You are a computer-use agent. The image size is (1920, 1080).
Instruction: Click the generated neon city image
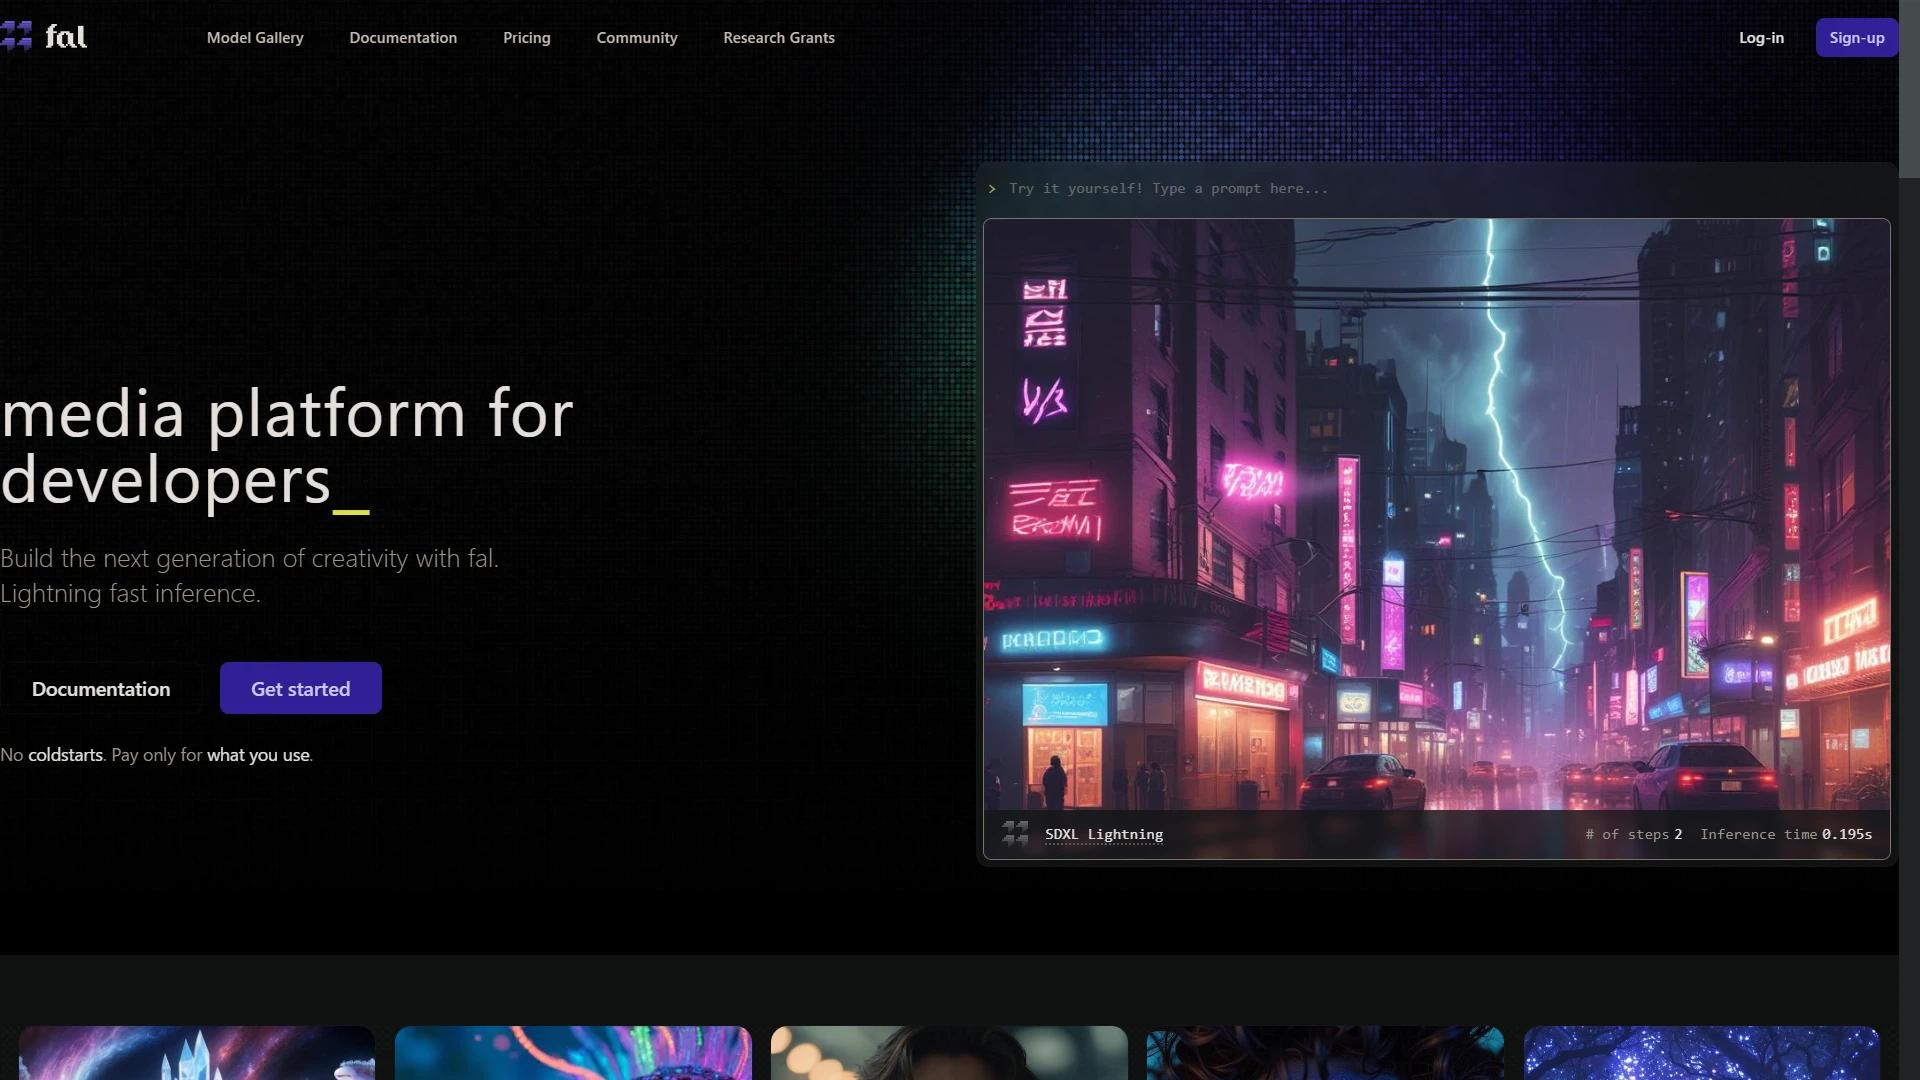[1437, 514]
